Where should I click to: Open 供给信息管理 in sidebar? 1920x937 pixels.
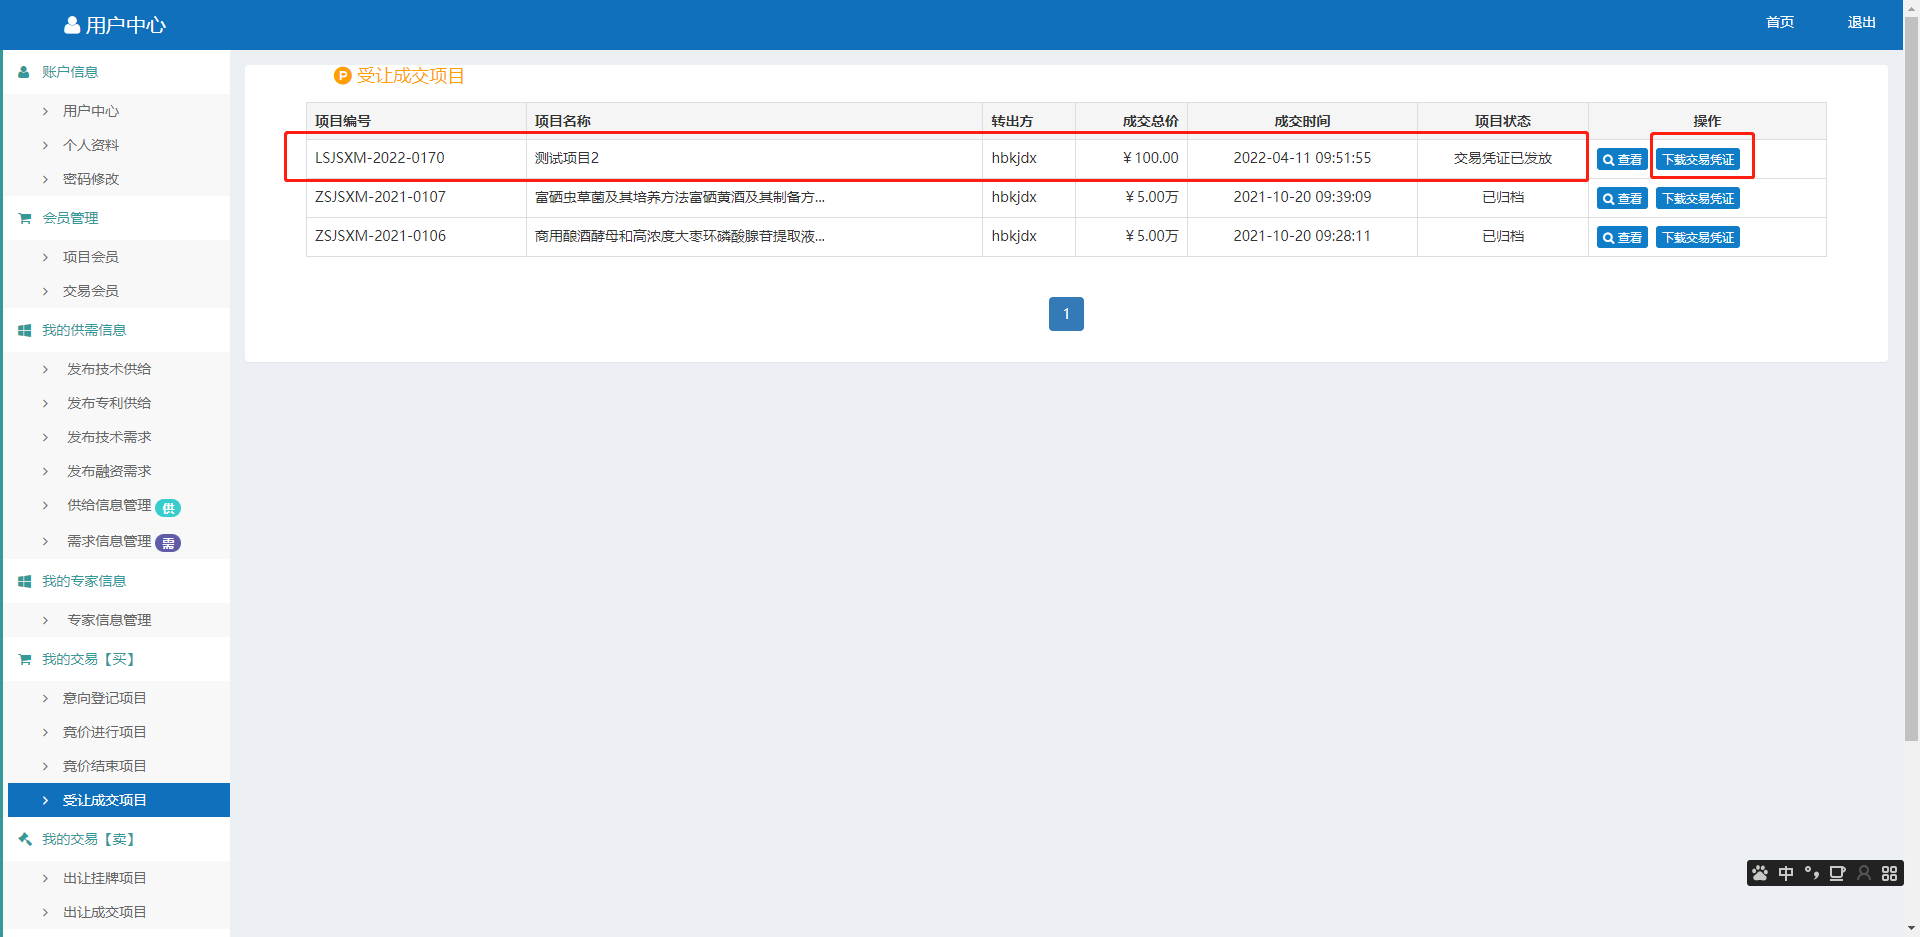[109, 506]
